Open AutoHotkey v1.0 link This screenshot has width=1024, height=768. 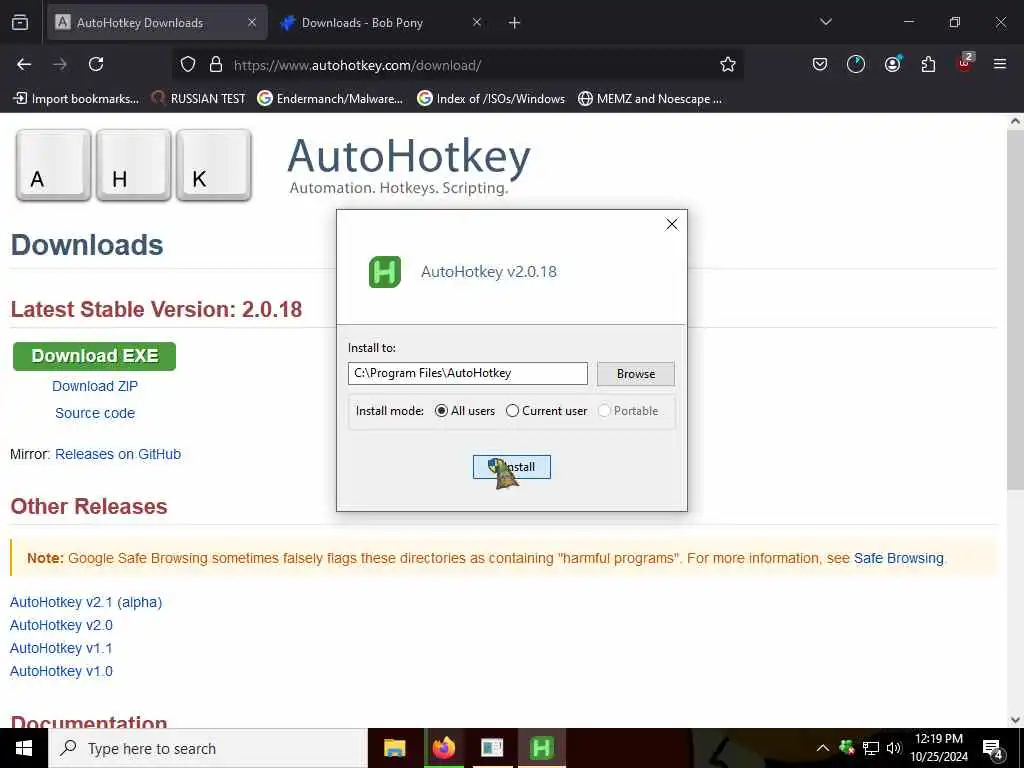click(x=61, y=671)
